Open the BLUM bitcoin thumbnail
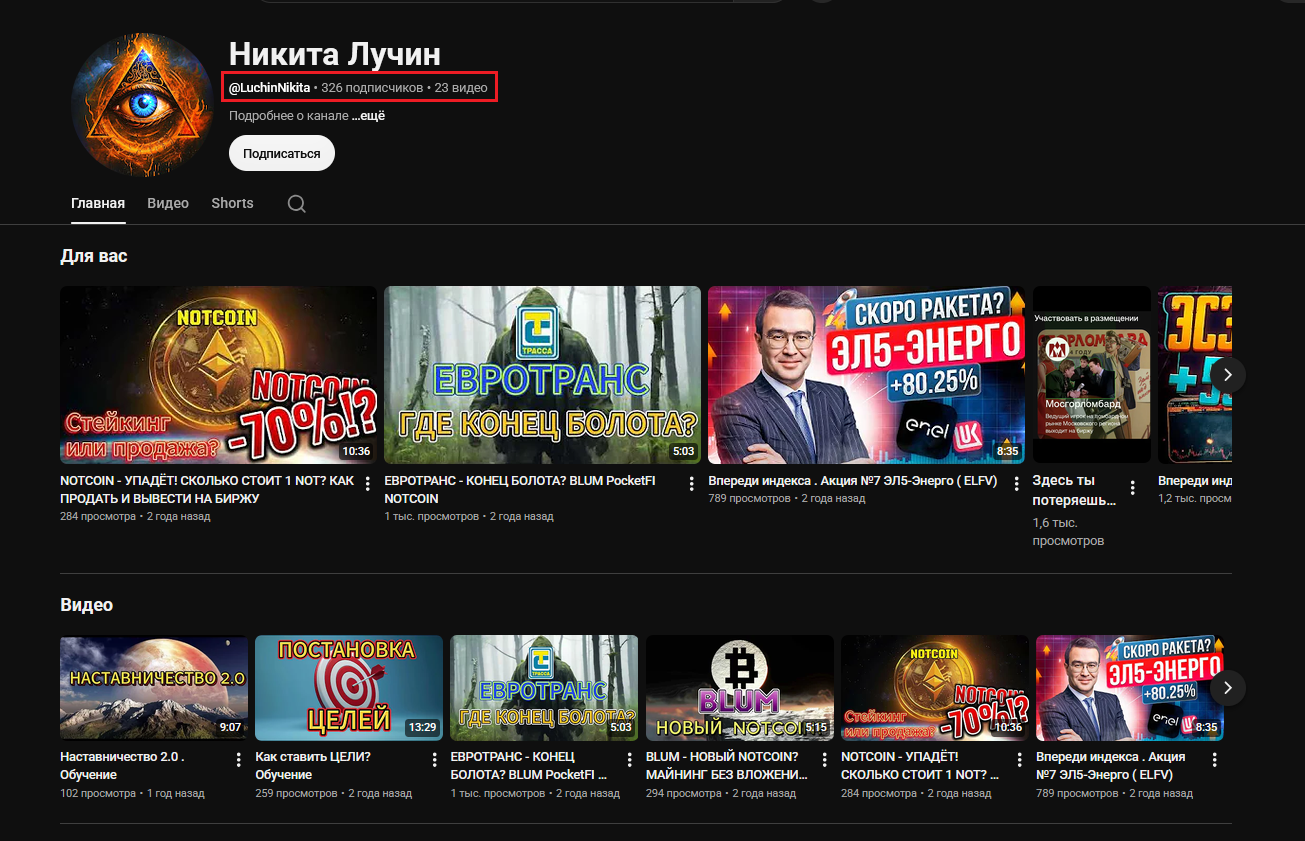This screenshot has height=841, width=1305. [740, 688]
